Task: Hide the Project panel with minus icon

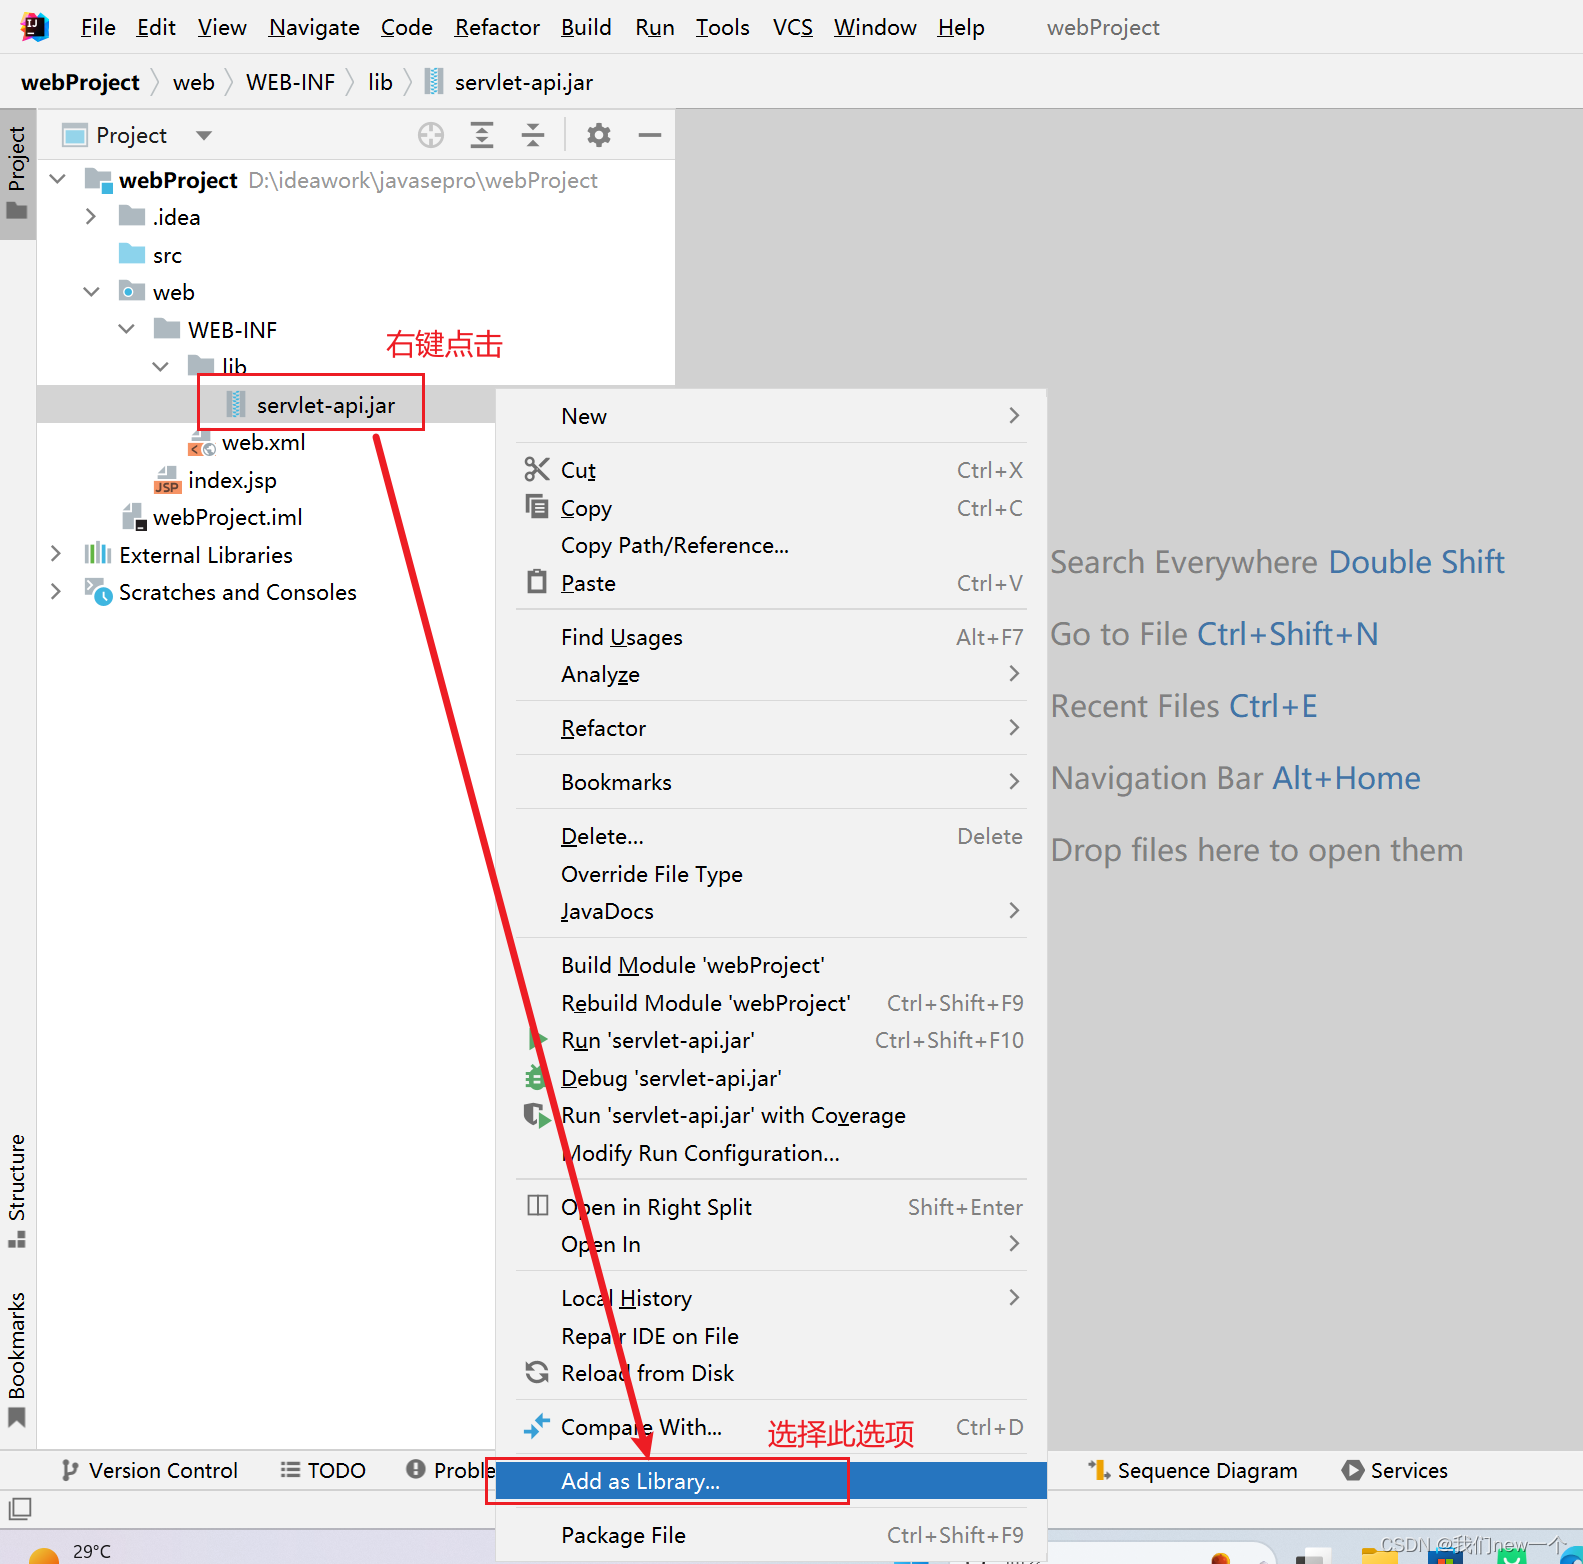Action: [650, 135]
